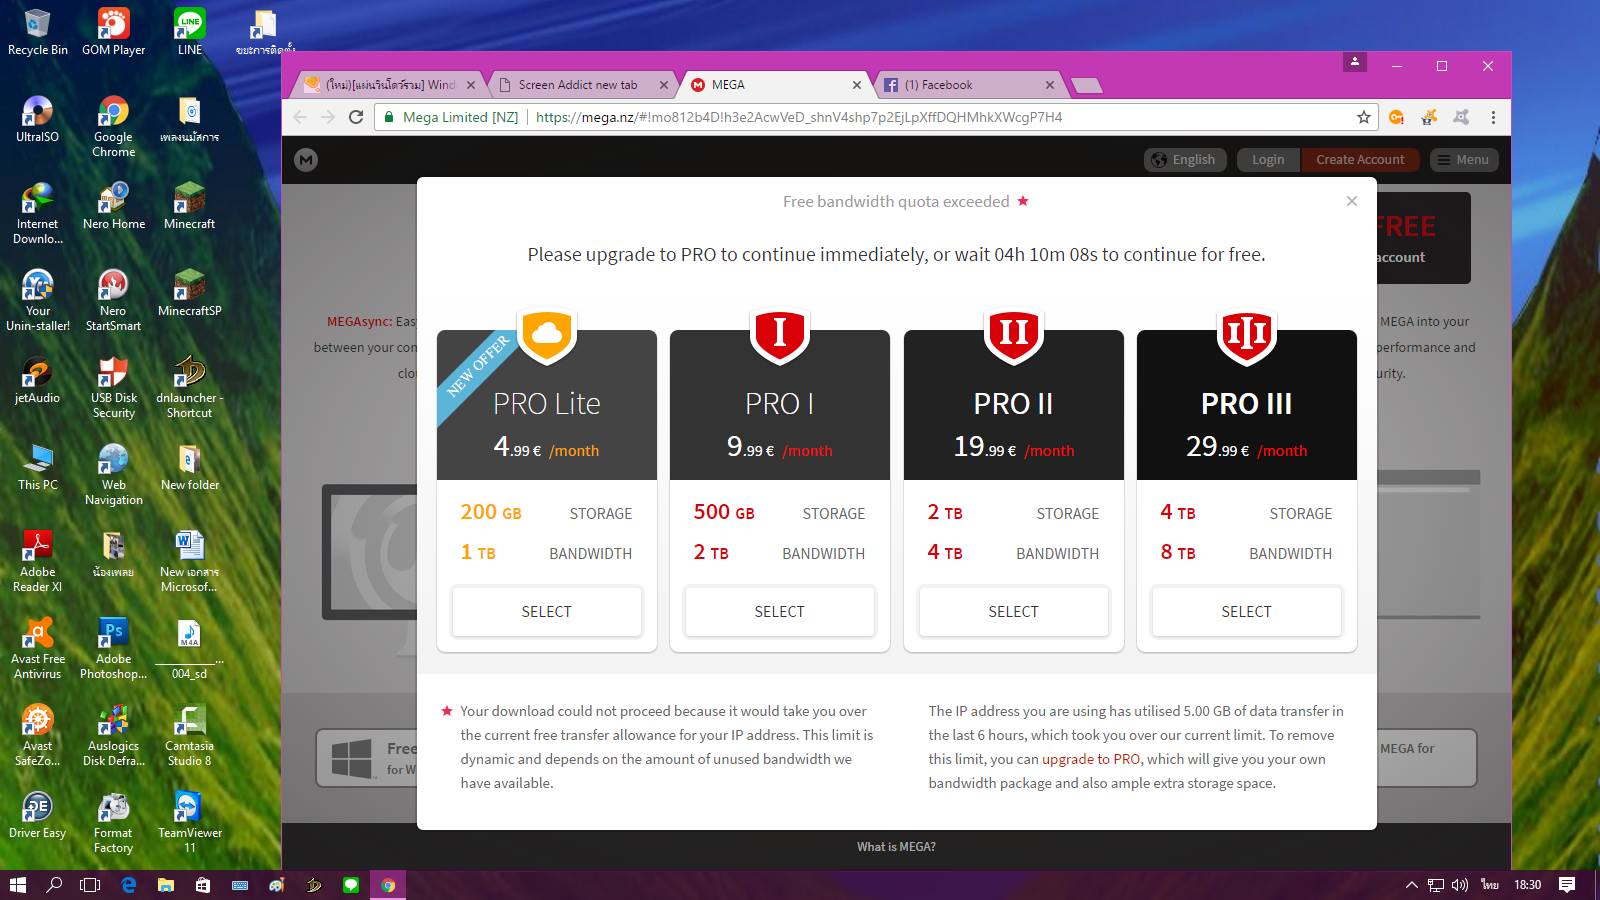Click the MEGA logo in the page header

click(x=306, y=160)
